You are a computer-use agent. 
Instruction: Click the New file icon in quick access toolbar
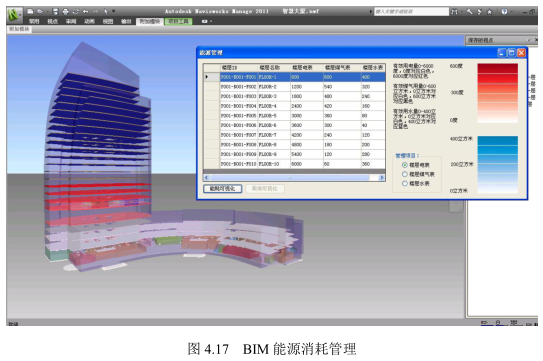[30, 11]
